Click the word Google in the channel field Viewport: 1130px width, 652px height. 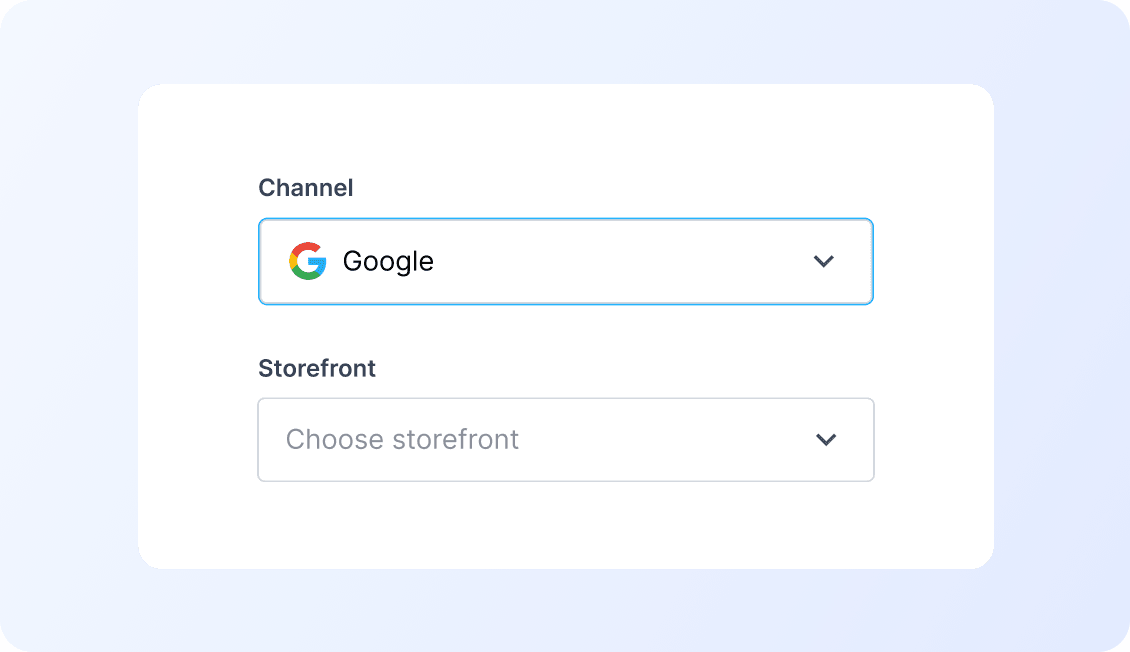click(x=388, y=261)
